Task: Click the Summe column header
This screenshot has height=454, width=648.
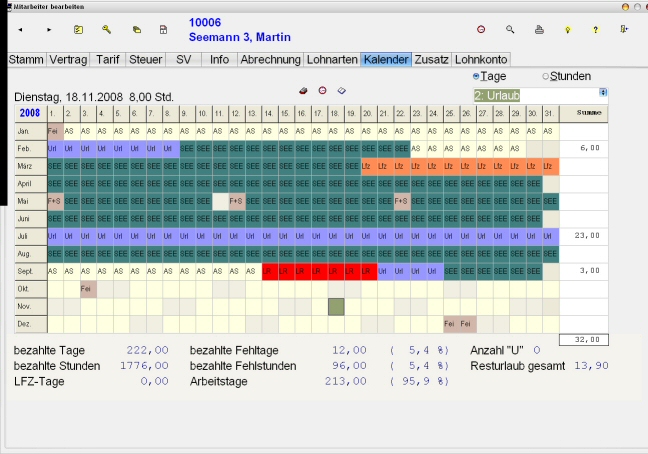Action: point(584,113)
